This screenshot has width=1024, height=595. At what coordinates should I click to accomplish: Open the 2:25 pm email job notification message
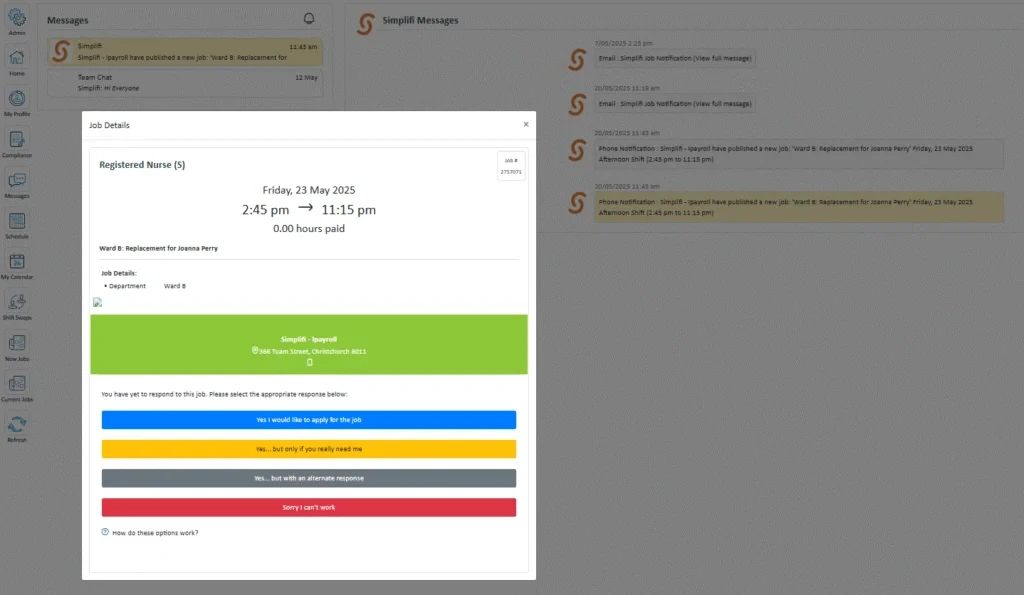click(675, 58)
